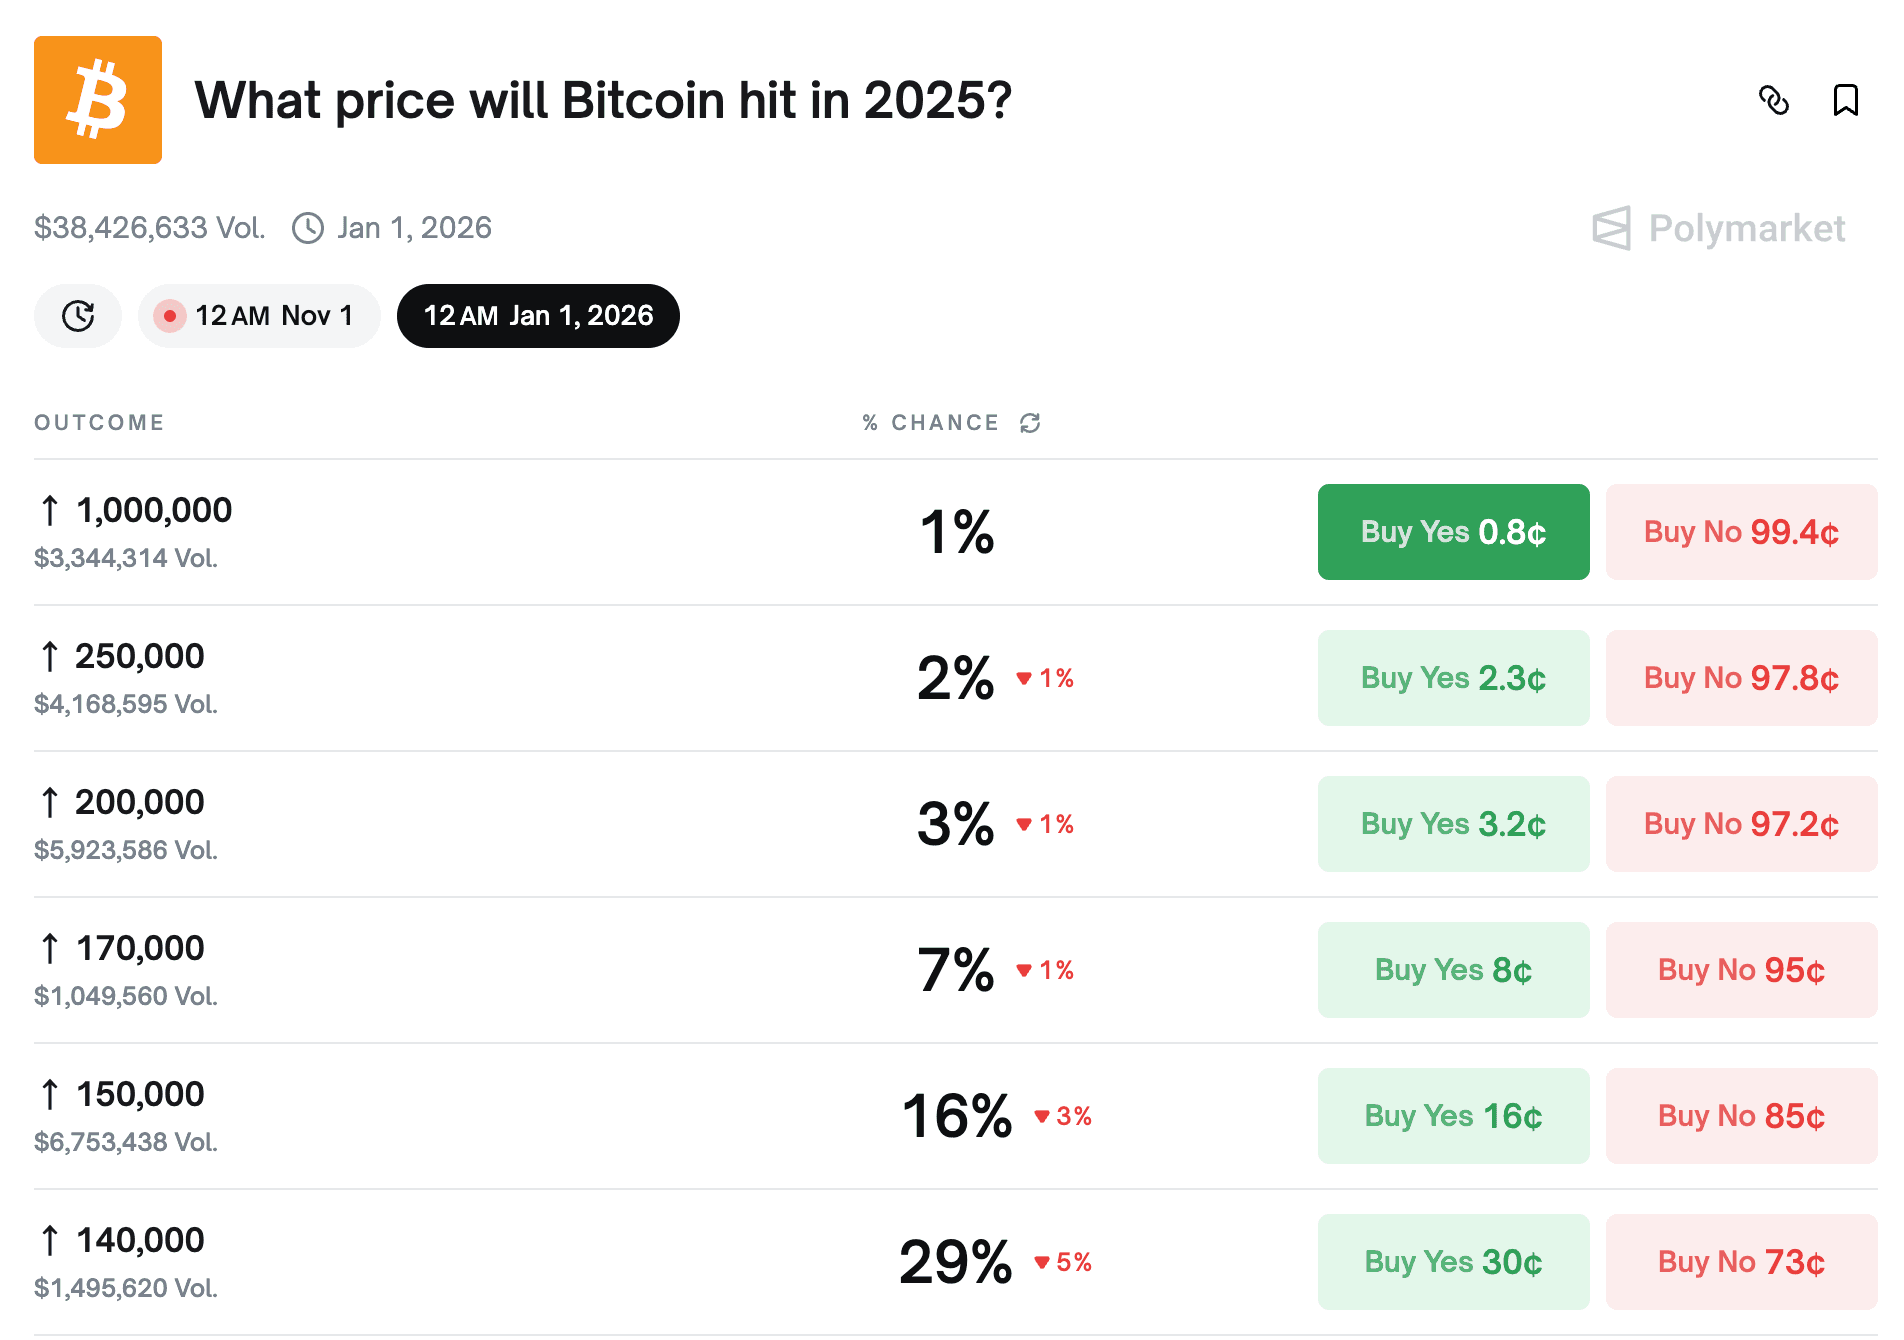Viewport: 1904px width, 1340px height.
Task: Click the clock icon beside Jan 1, 2026
Action: (308, 228)
